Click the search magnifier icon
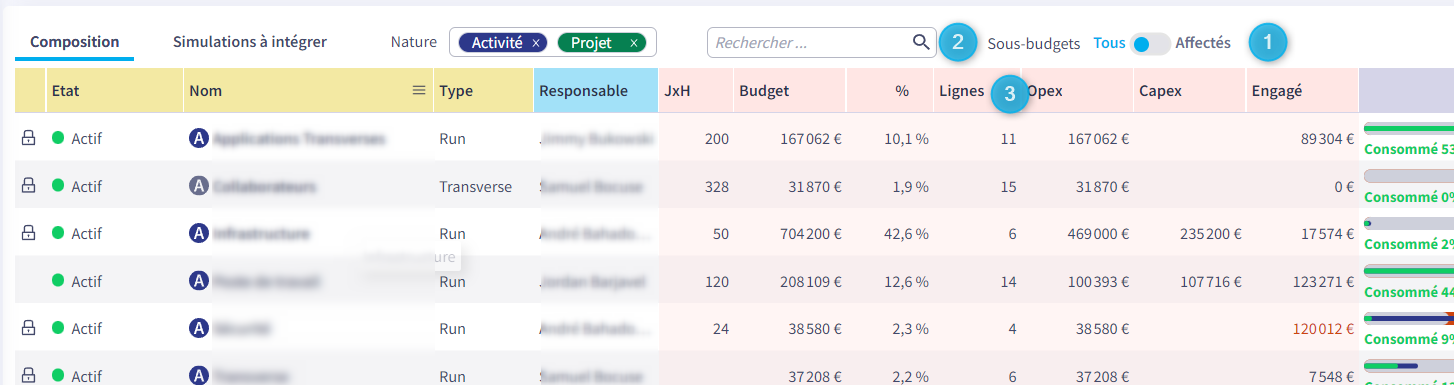This screenshot has height=385, width=1454. coord(921,42)
